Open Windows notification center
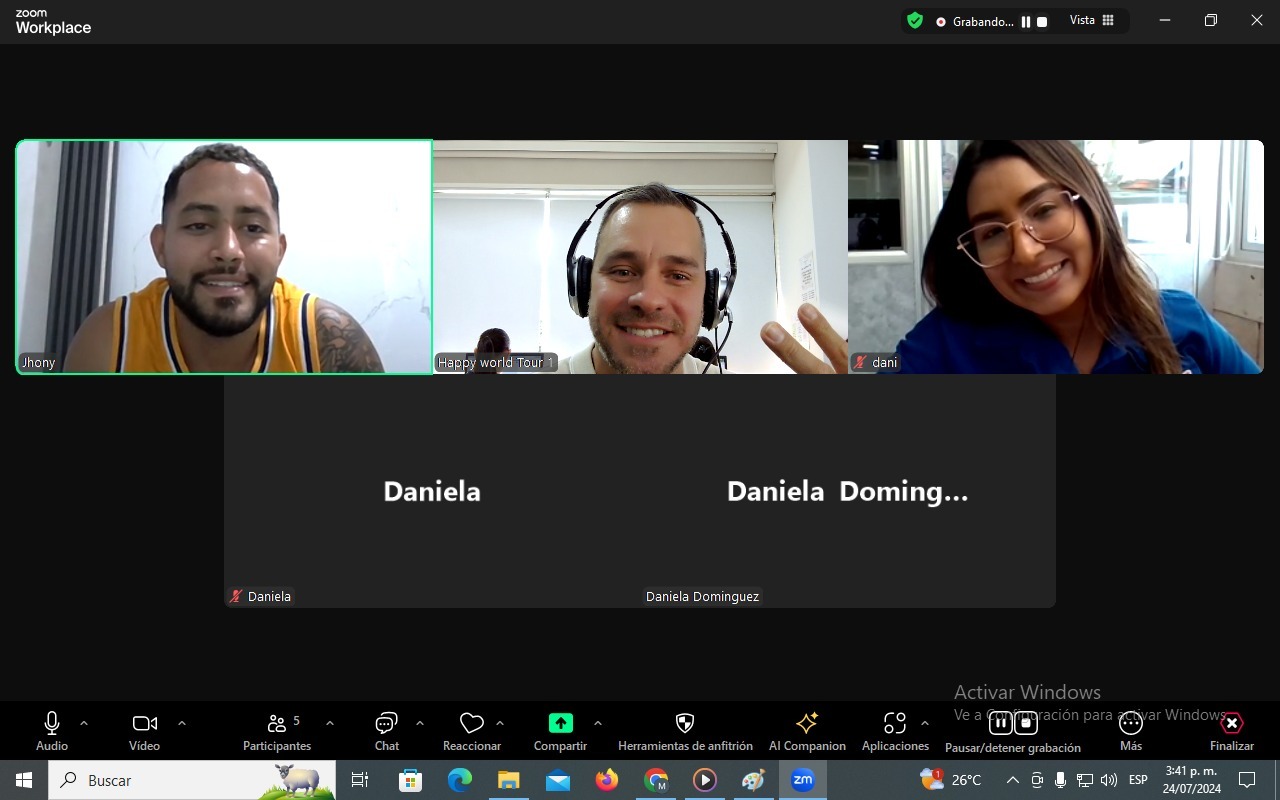 point(1247,780)
